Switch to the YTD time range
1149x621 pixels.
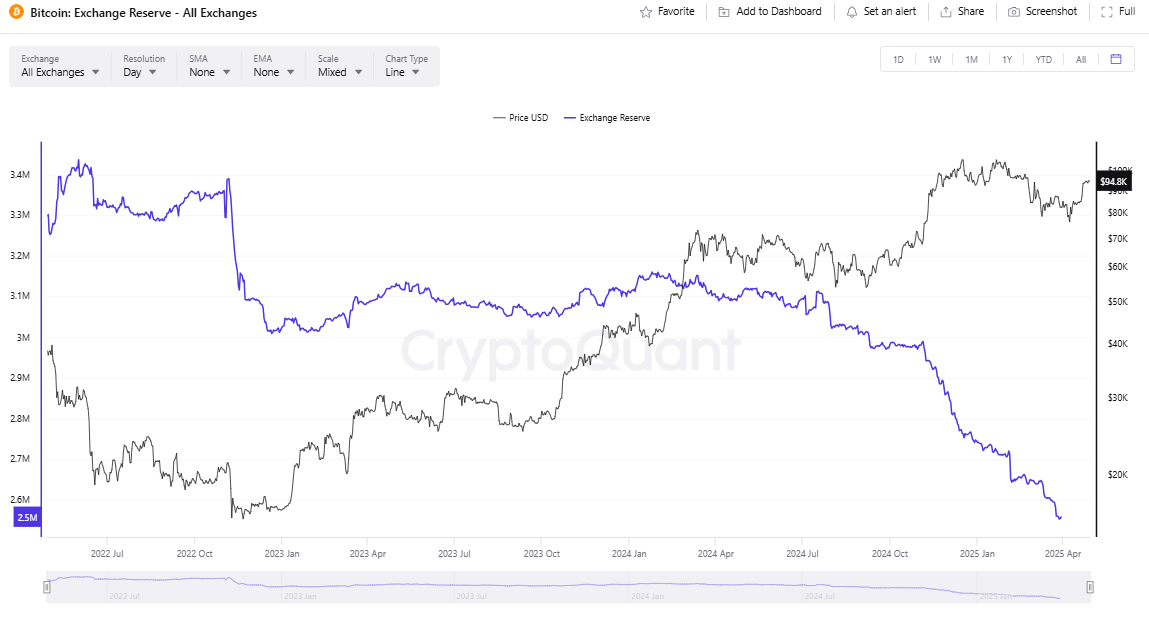tap(1043, 59)
